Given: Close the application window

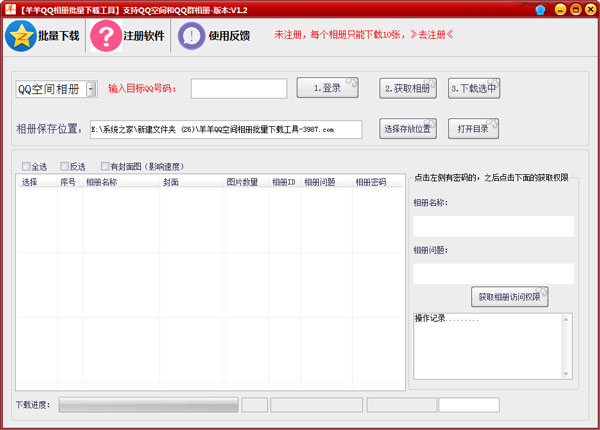Looking at the screenshot, I should coord(590,9).
